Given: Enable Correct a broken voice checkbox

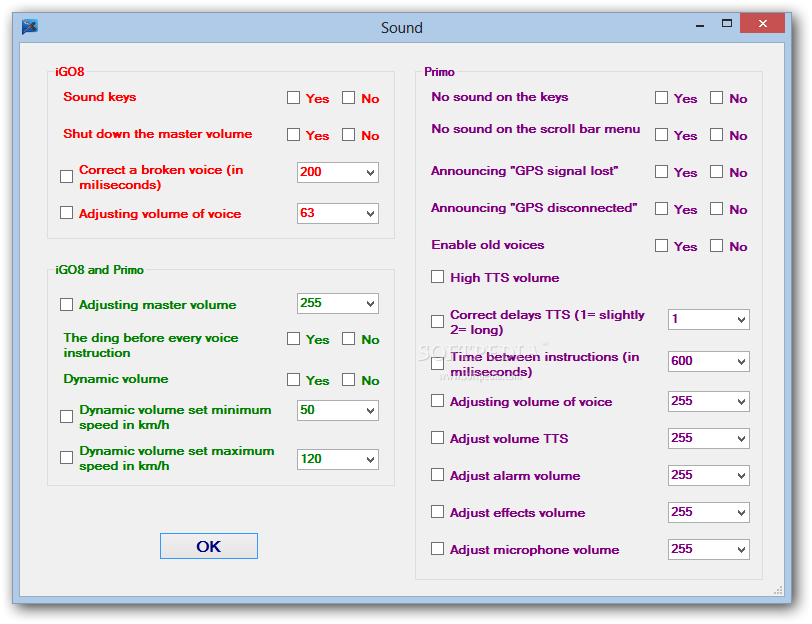Looking at the screenshot, I should (66, 177).
